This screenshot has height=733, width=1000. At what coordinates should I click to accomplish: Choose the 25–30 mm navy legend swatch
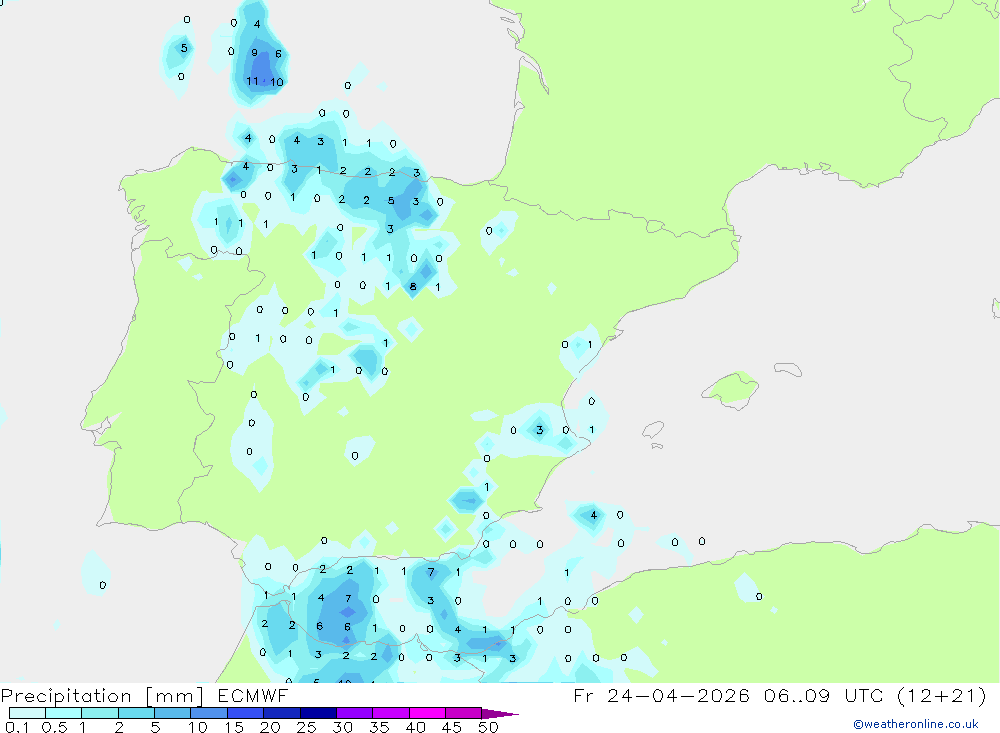coord(318,713)
